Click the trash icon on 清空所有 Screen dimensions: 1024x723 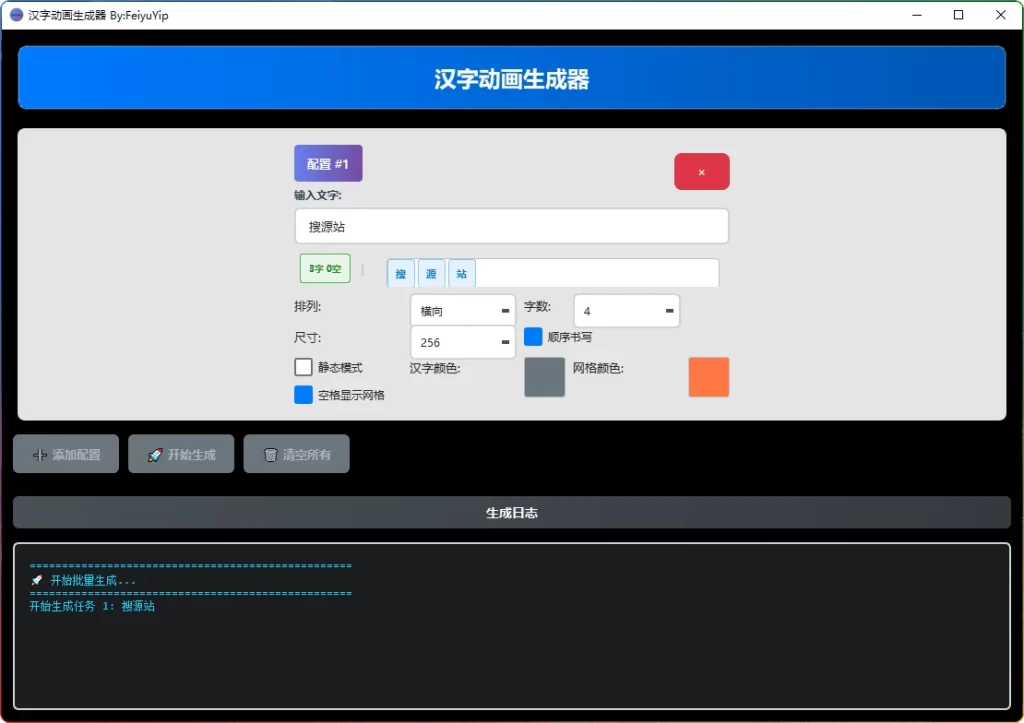pos(273,453)
